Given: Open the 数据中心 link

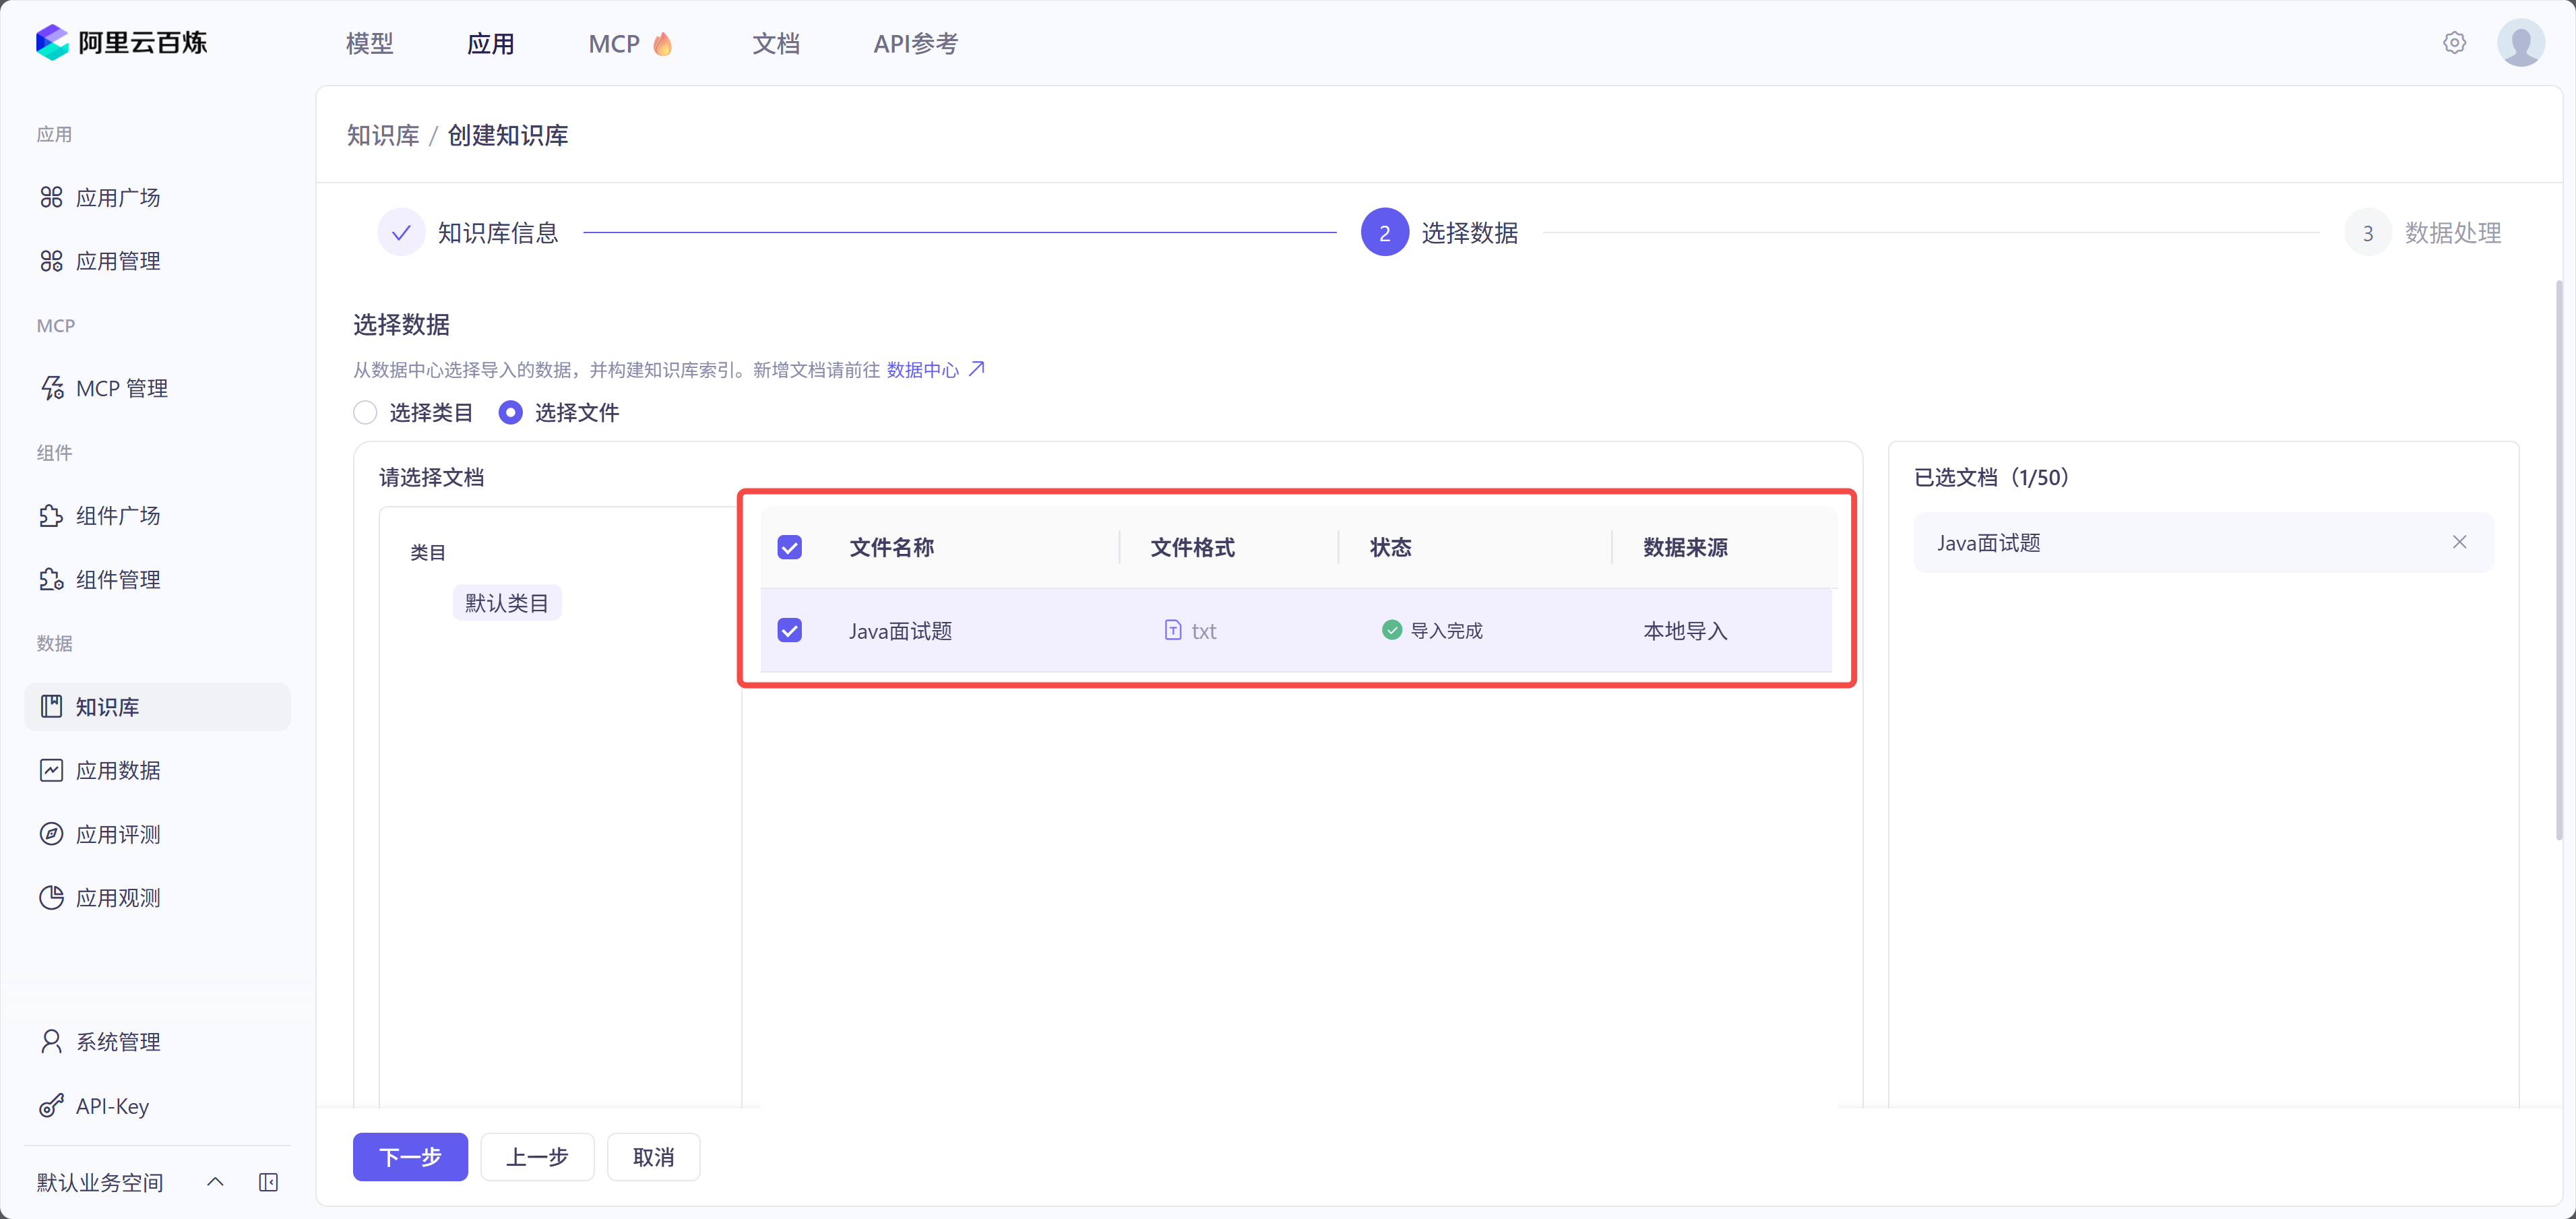Looking at the screenshot, I should (x=922, y=370).
